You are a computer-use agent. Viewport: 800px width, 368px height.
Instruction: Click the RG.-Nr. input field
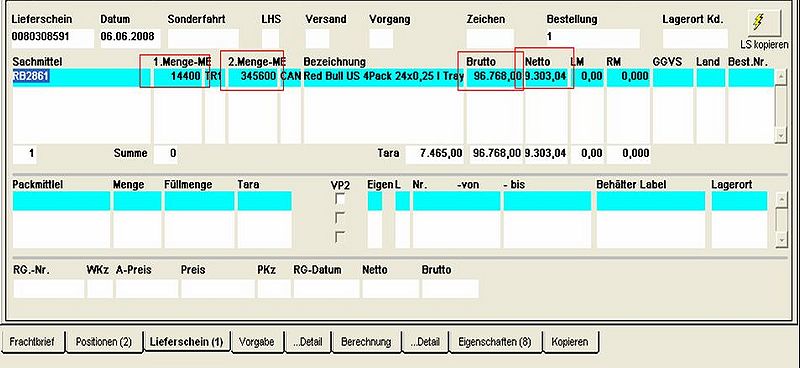click(x=48, y=289)
